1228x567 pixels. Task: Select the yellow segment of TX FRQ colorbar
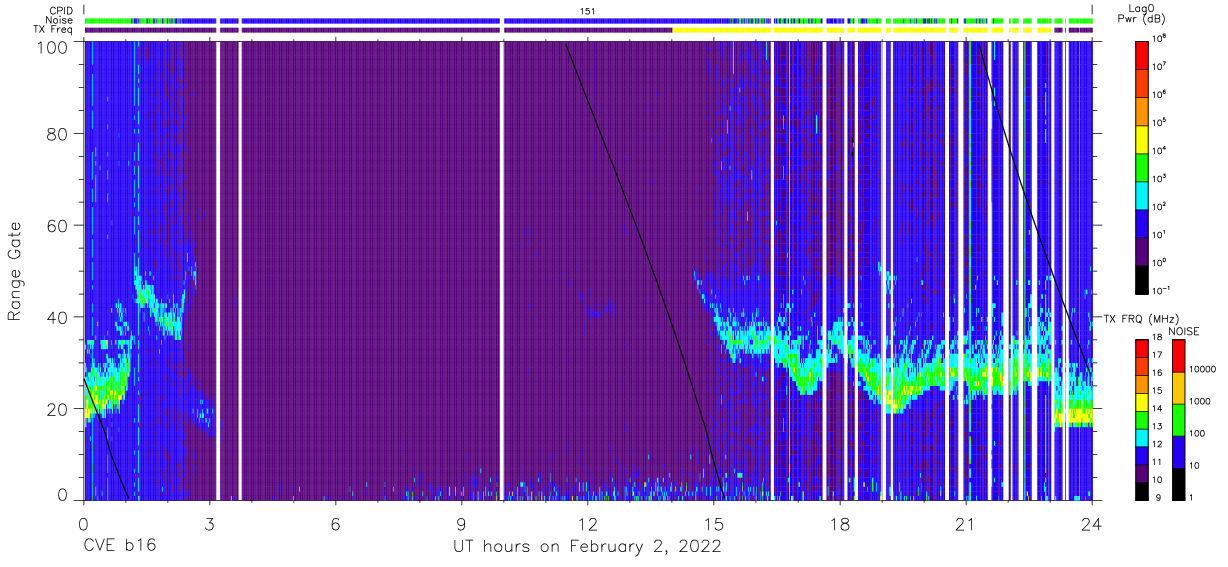1143,400
